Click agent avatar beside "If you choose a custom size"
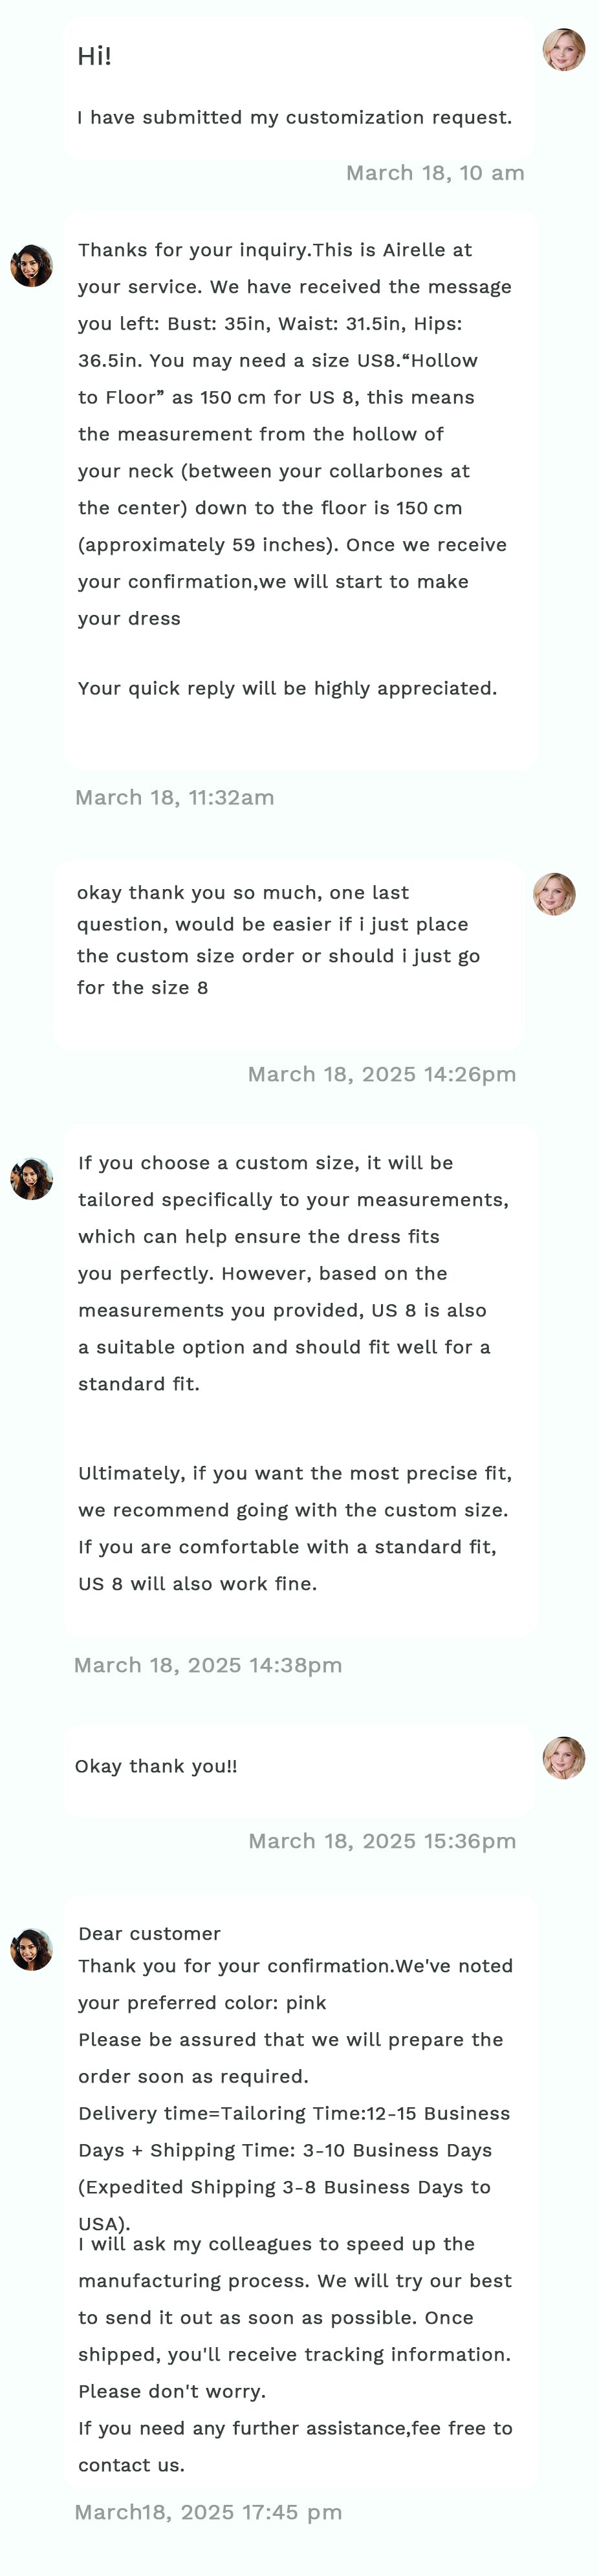The image size is (599, 2576). tap(32, 1179)
